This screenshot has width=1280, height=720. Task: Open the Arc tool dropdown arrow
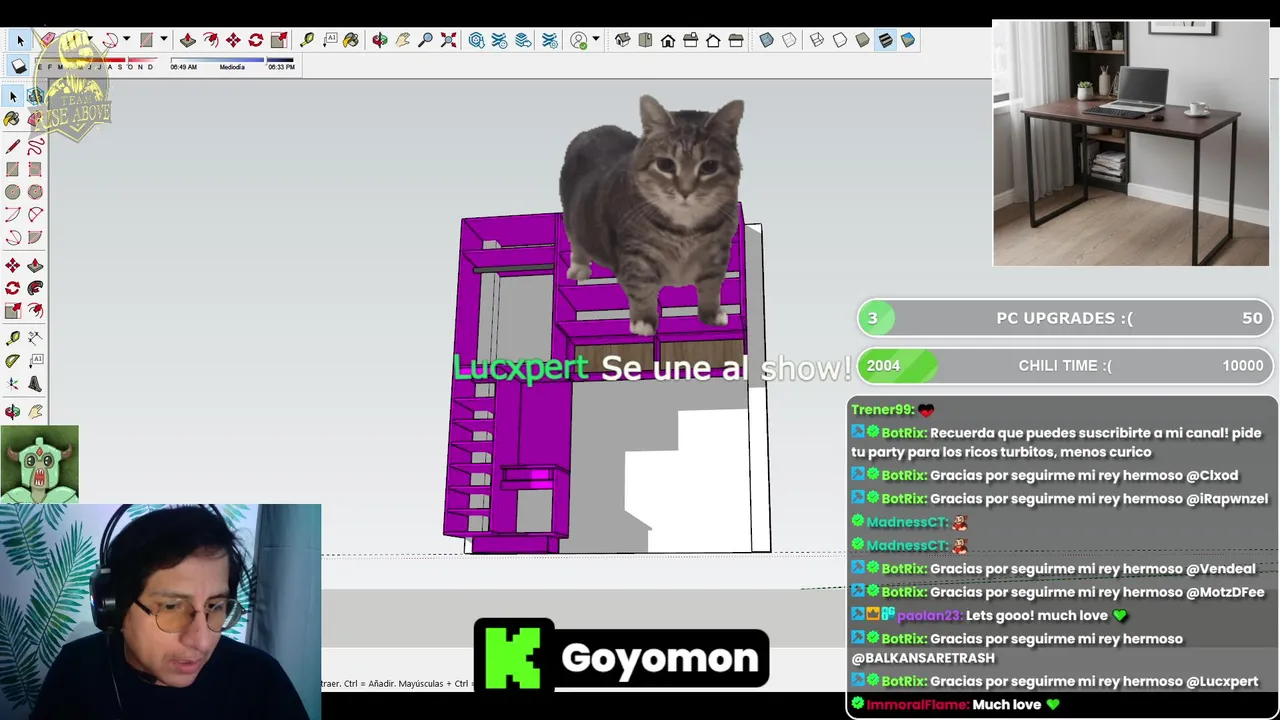pos(126,40)
